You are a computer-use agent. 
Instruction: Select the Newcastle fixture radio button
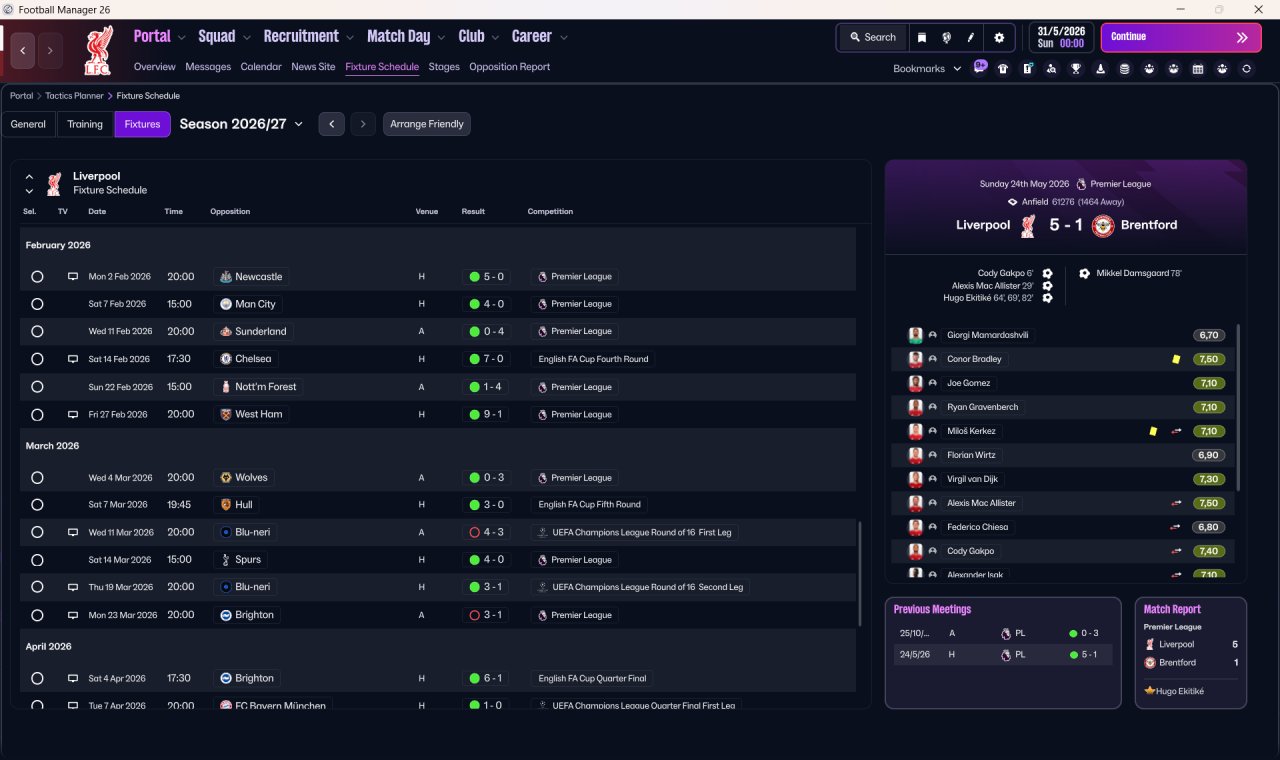(37, 277)
